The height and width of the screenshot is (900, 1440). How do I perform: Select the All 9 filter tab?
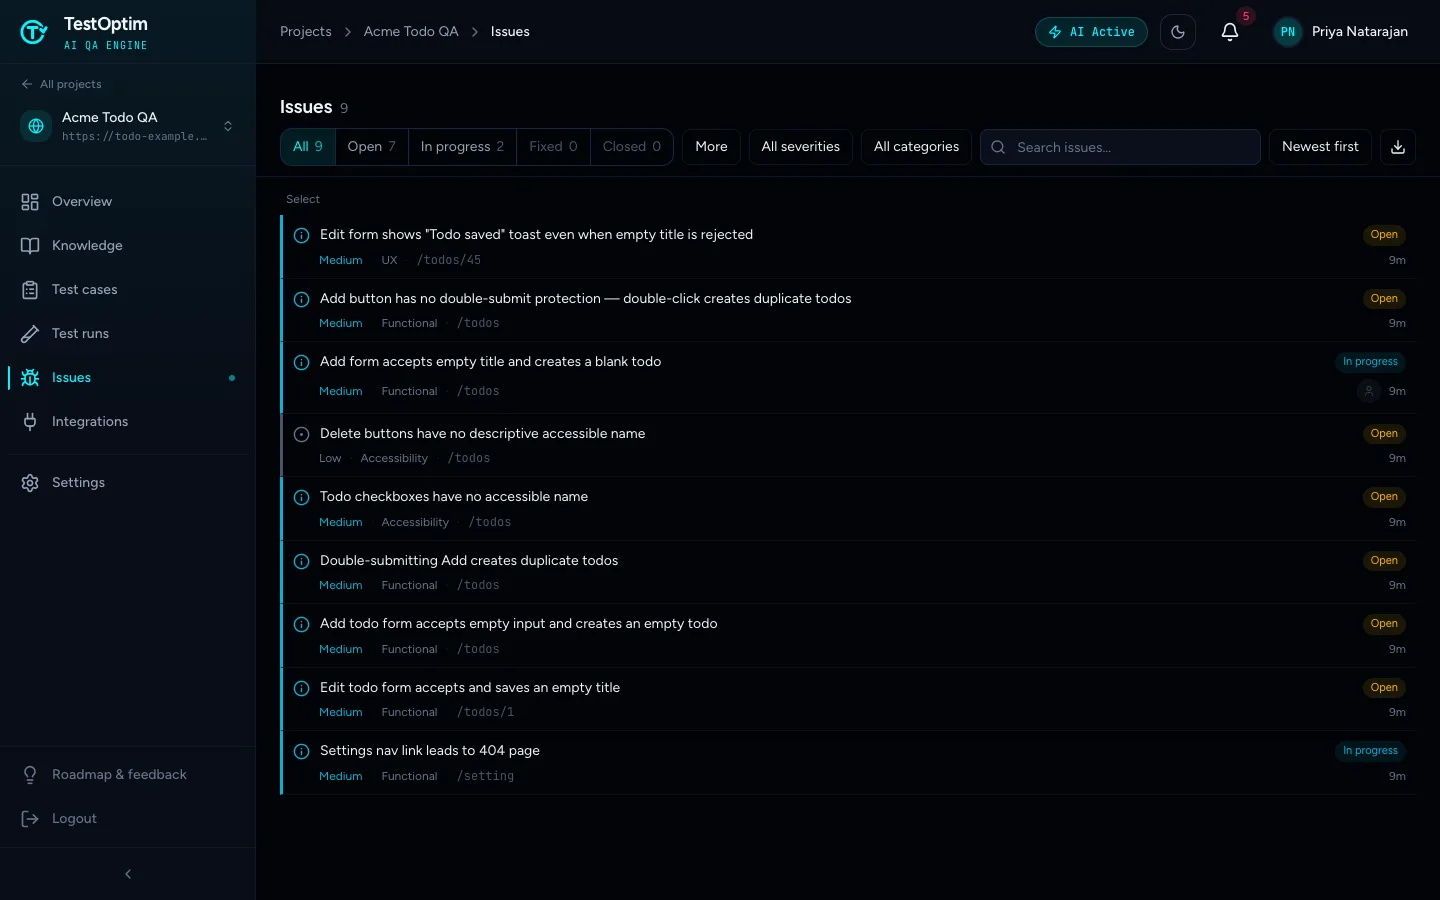[x=308, y=146]
